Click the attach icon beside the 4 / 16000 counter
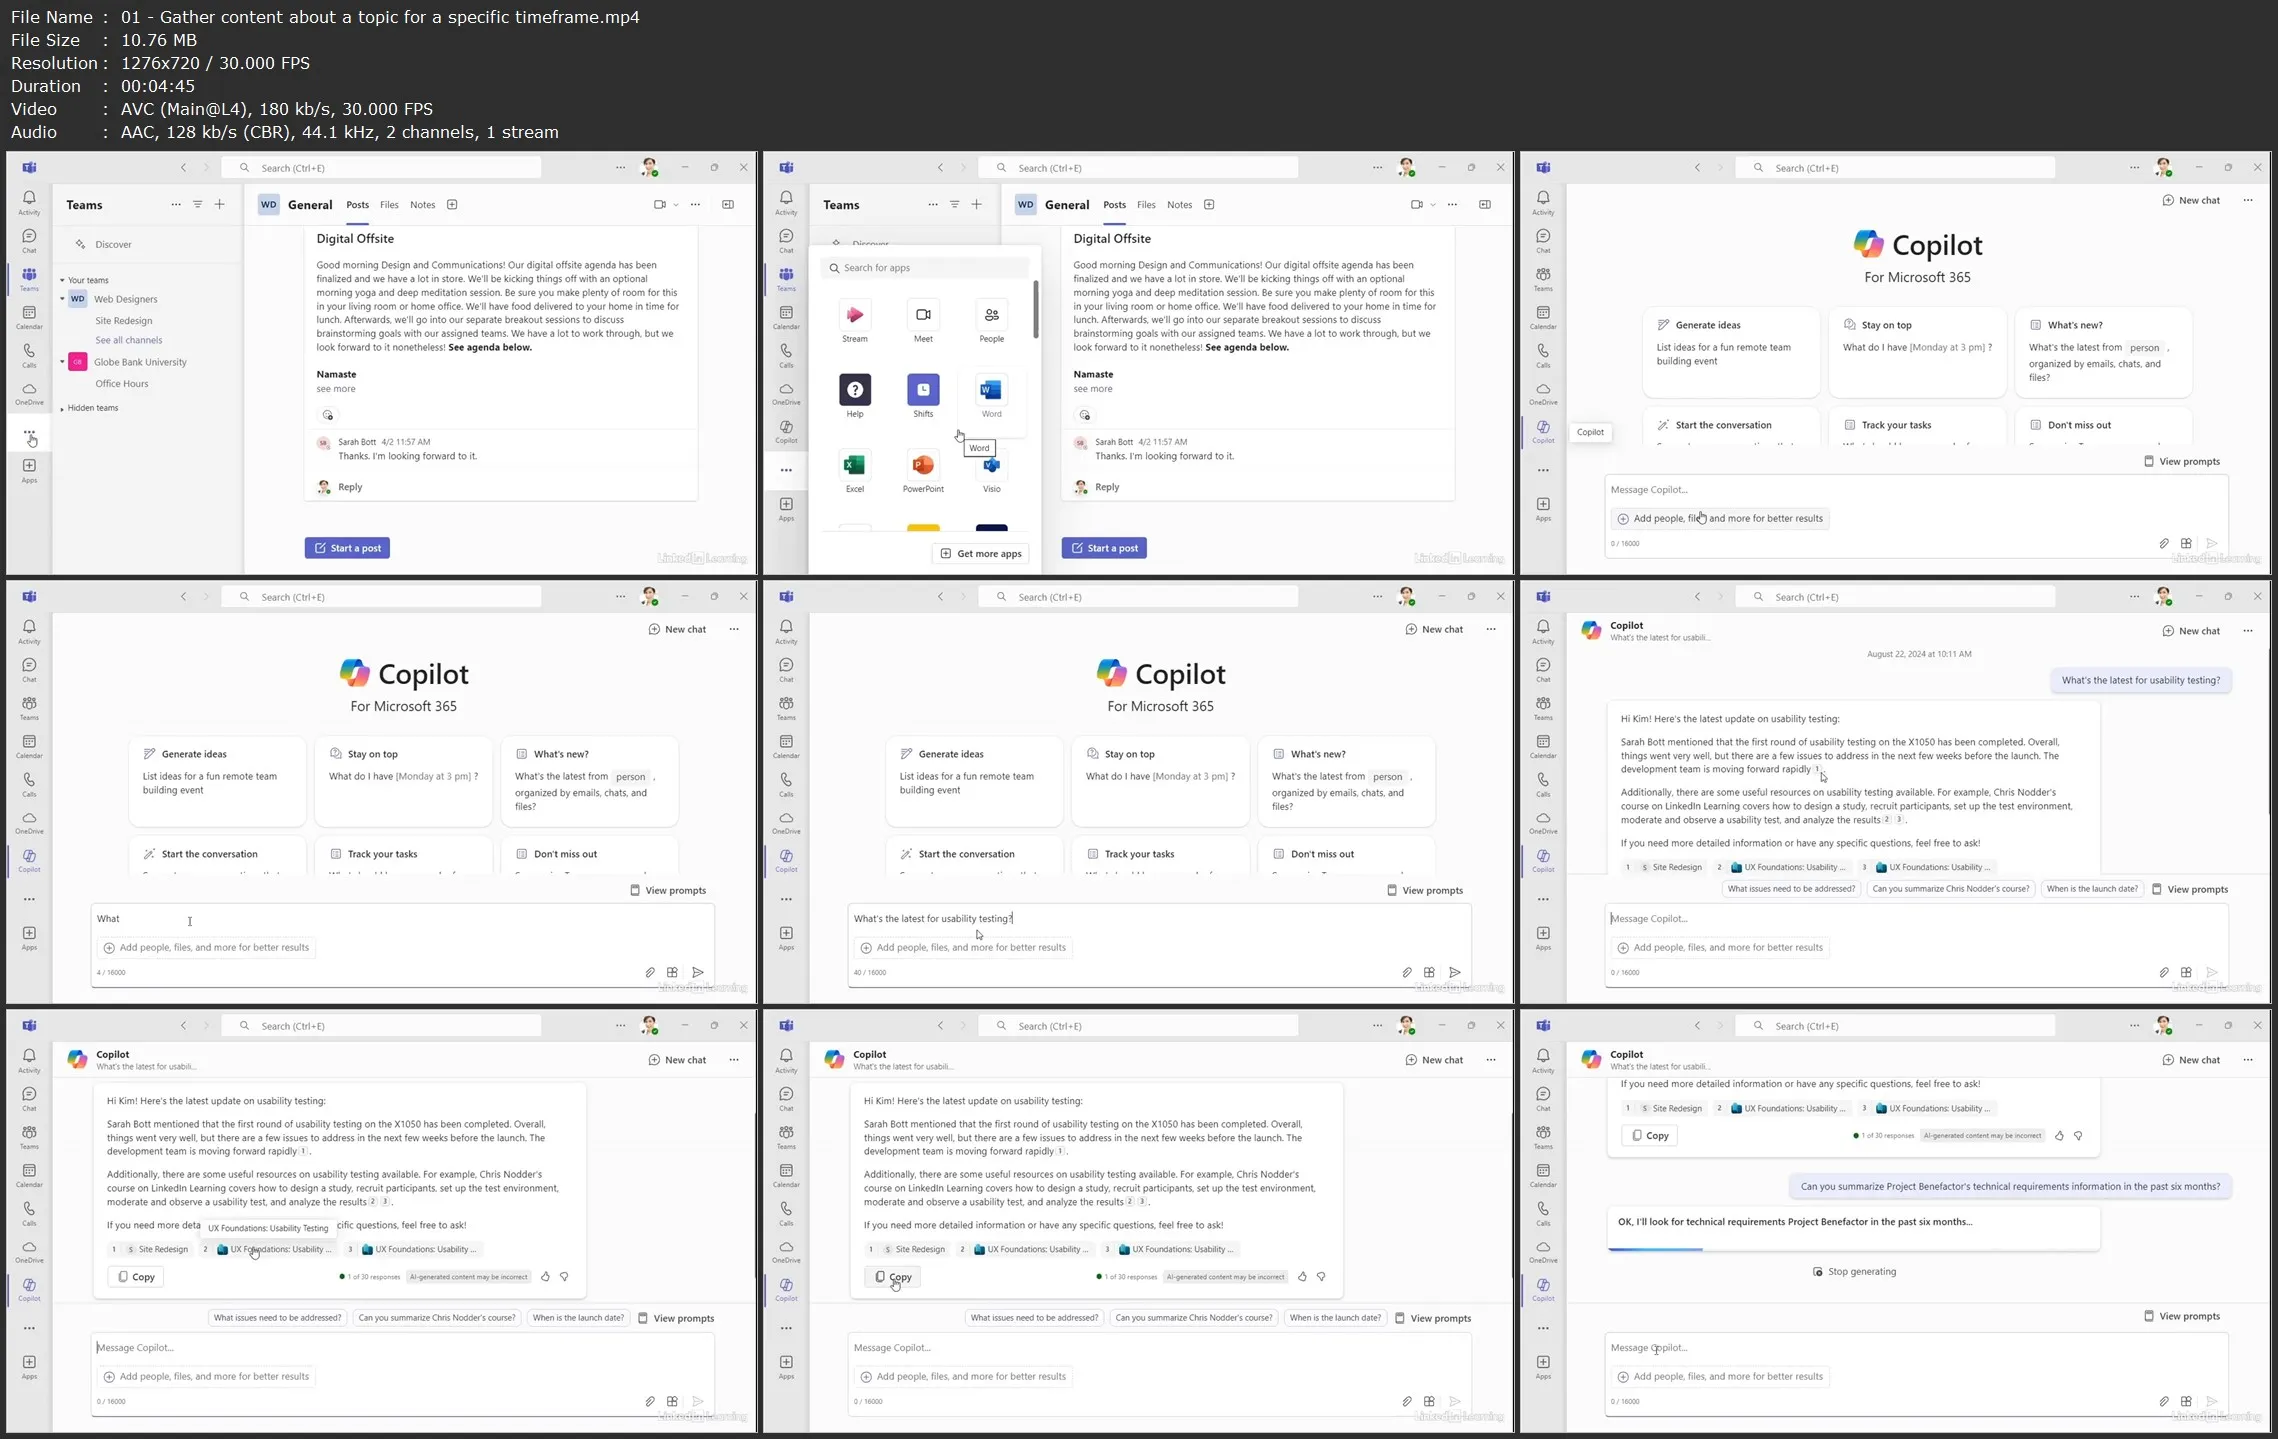The width and height of the screenshot is (2278, 1439). coord(650,972)
